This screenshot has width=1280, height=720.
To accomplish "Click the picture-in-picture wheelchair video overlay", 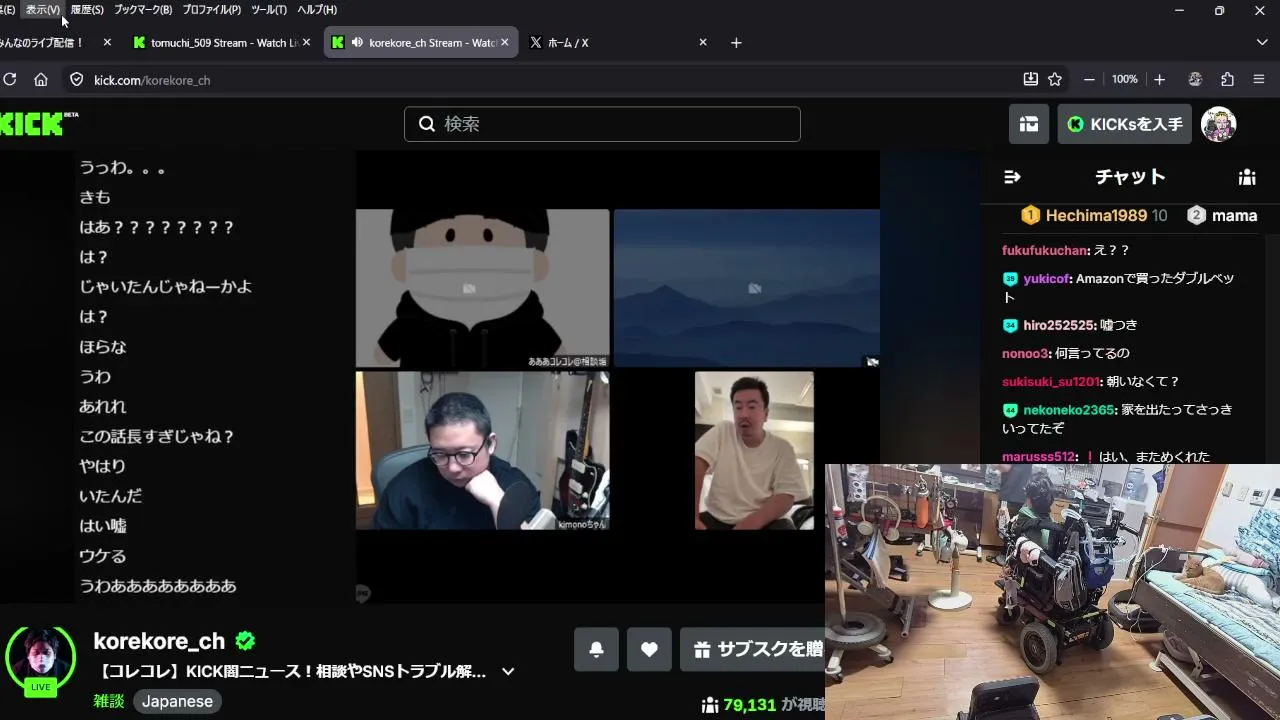I will pyautogui.click(x=1052, y=592).
